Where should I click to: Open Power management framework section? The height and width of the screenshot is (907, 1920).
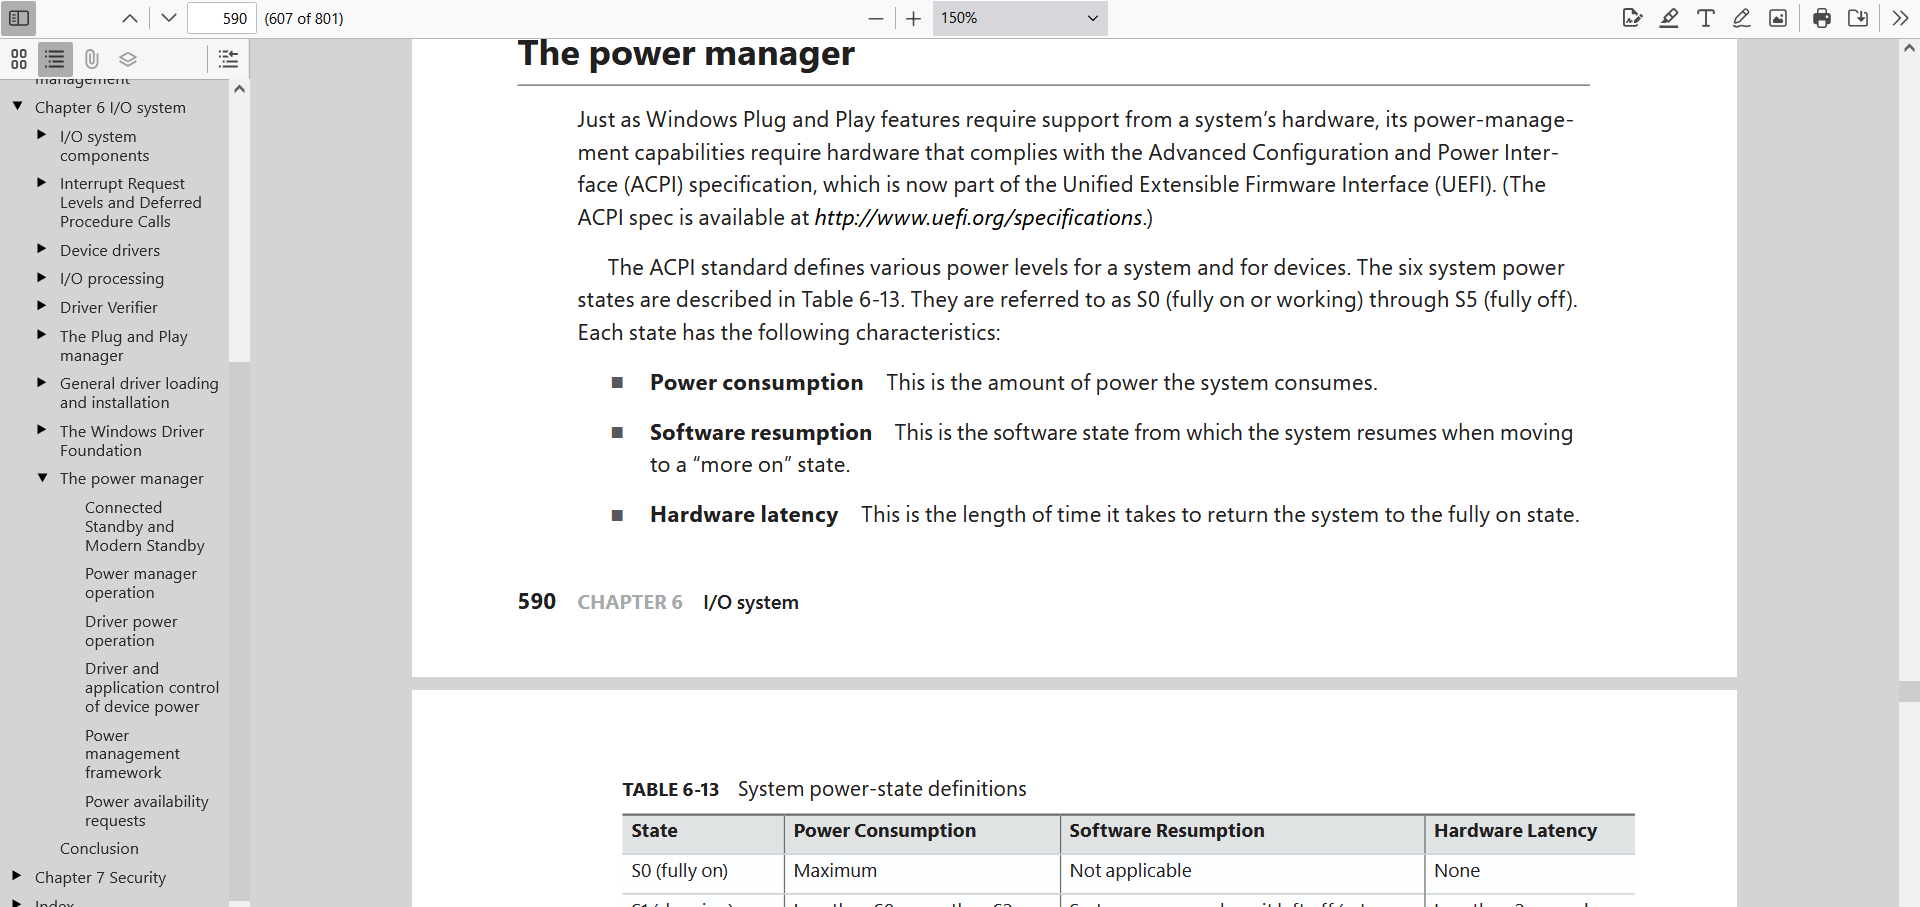click(x=133, y=754)
